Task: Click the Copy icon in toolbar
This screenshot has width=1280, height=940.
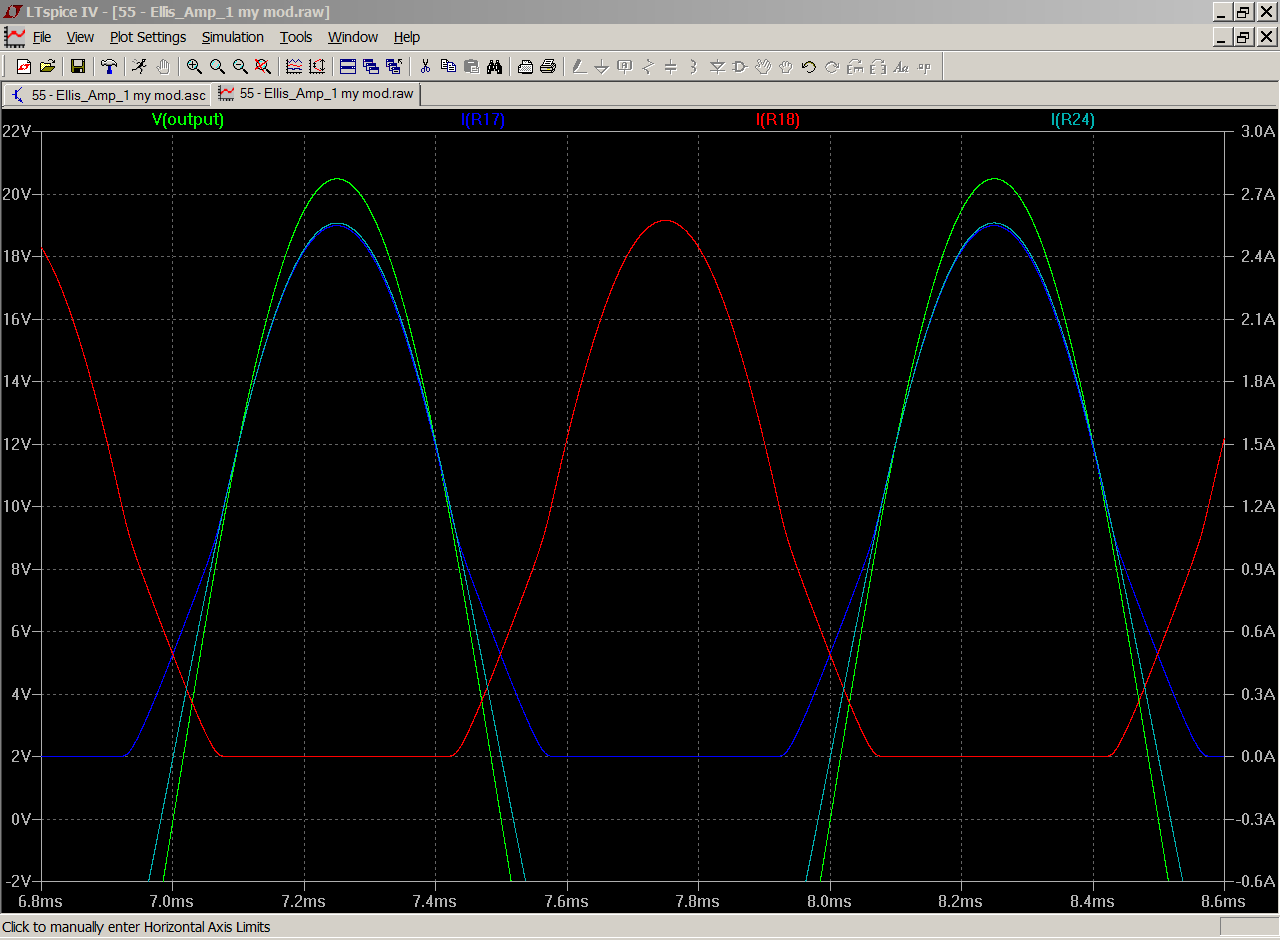Action: pos(448,66)
